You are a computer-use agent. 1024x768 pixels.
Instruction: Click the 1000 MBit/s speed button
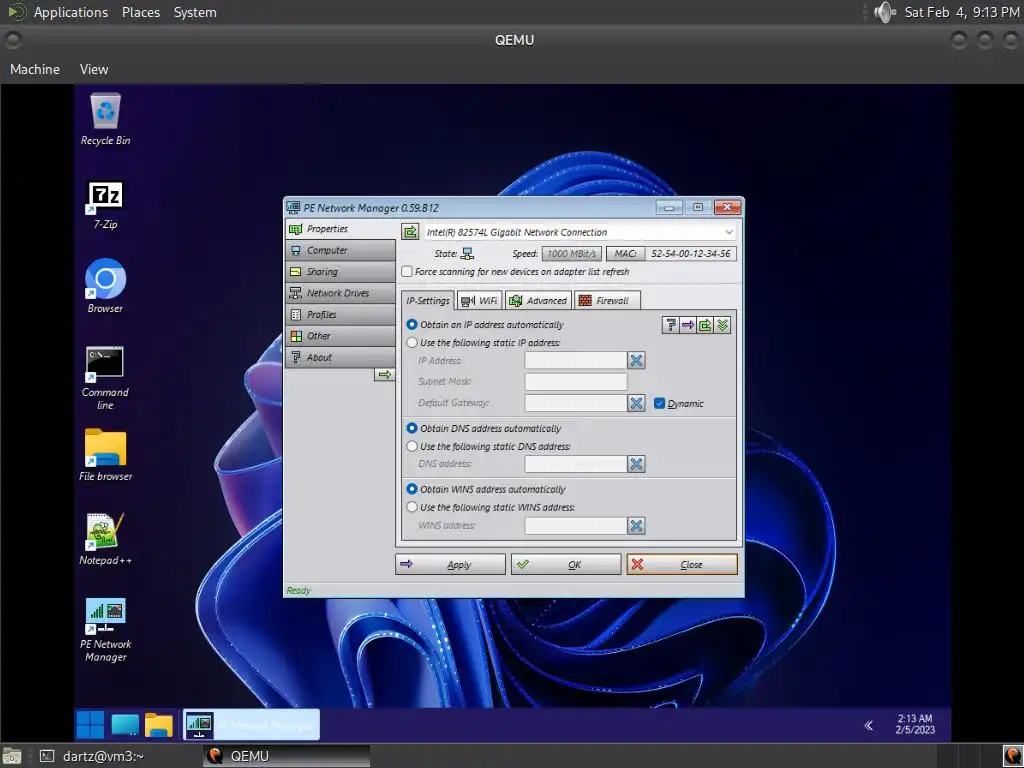[x=571, y=253]
